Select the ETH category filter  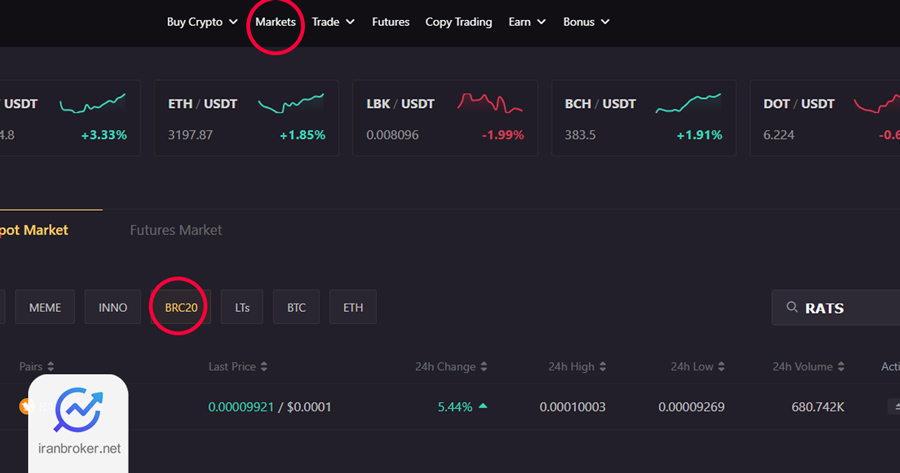click(353, 307)
